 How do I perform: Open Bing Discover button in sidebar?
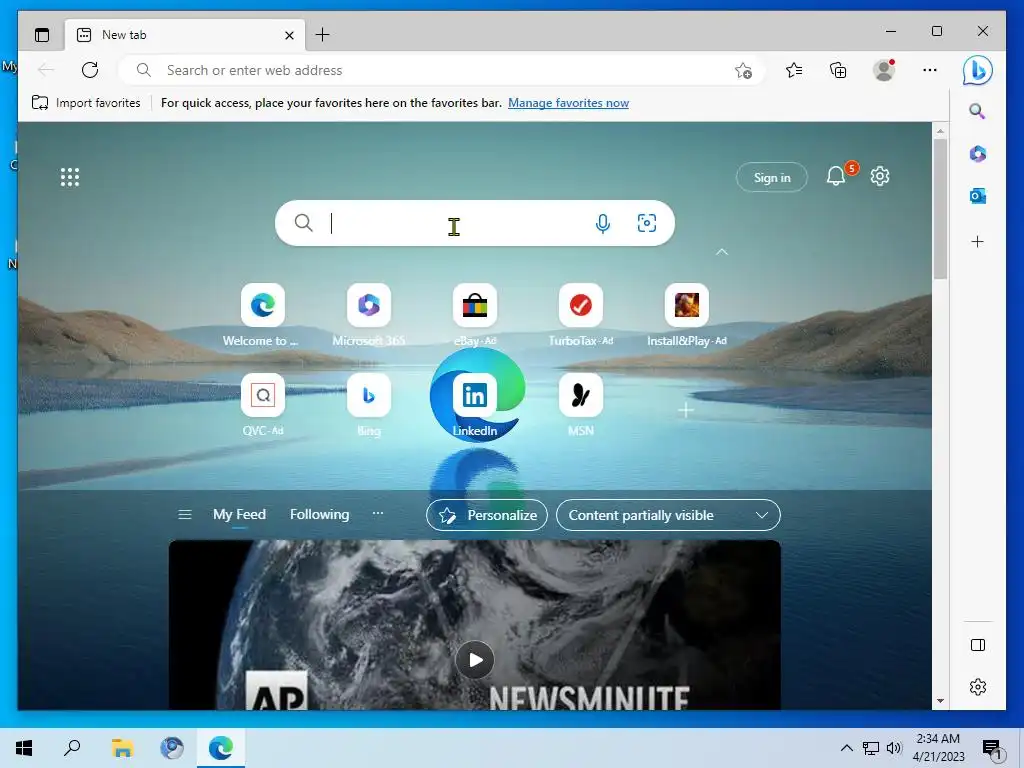pos(978,70)
